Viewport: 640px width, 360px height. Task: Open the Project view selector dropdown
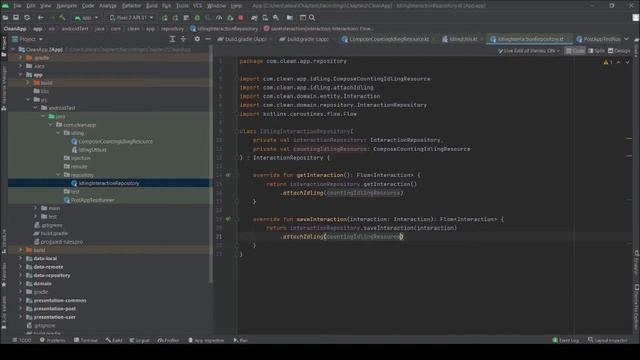(27, 39)
